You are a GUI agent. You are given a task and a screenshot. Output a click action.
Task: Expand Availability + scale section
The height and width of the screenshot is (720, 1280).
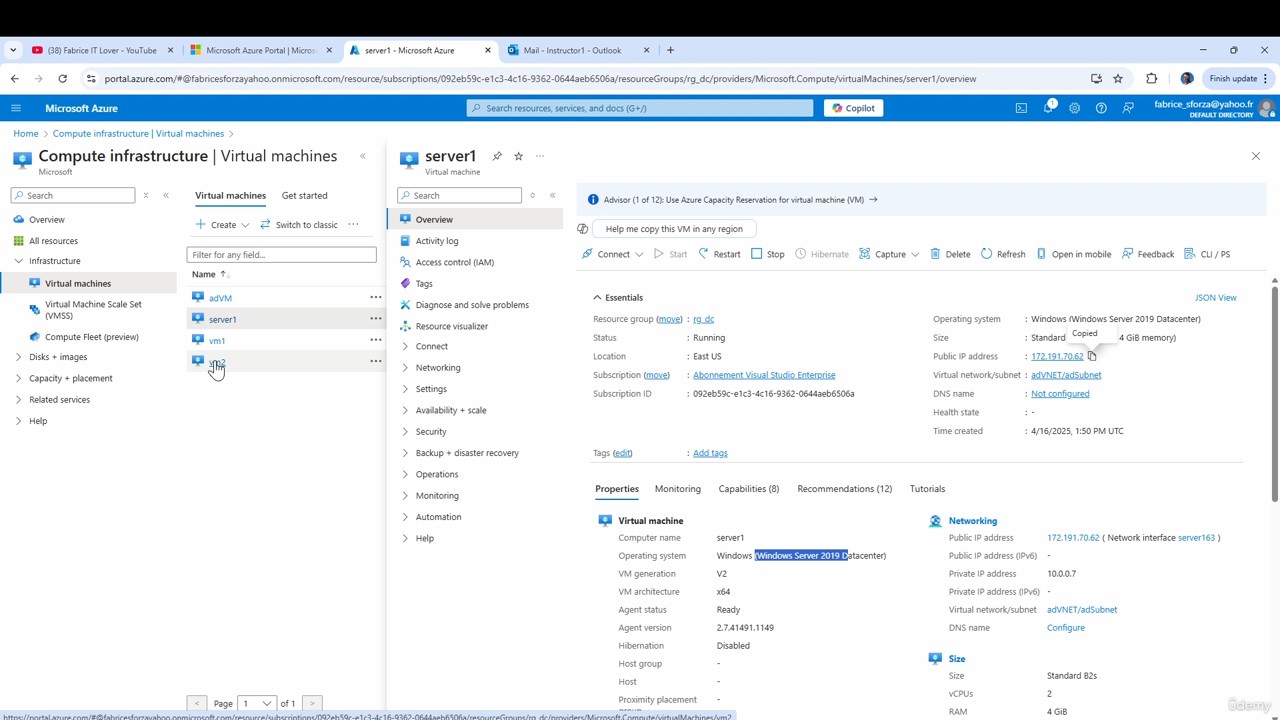tap(451, 410)
